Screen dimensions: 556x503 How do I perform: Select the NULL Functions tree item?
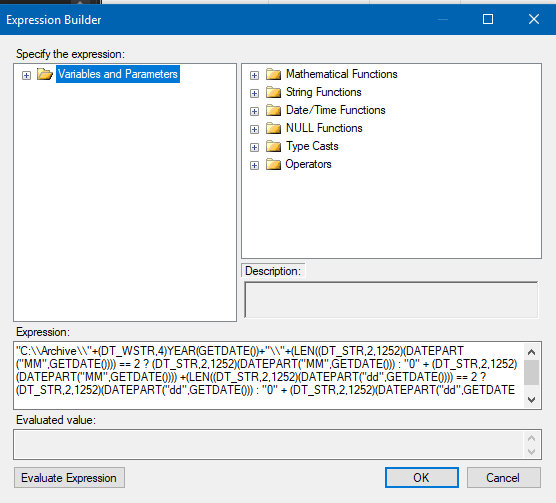324,128
